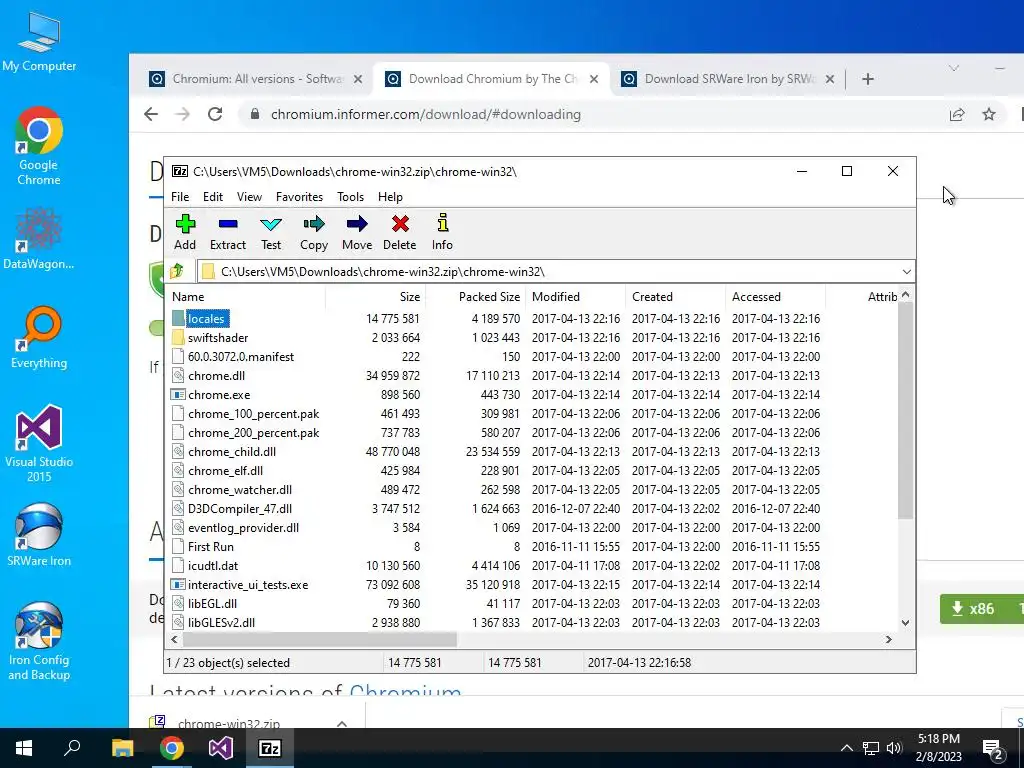Sort files by the Size column header

(x=376, y=296)
